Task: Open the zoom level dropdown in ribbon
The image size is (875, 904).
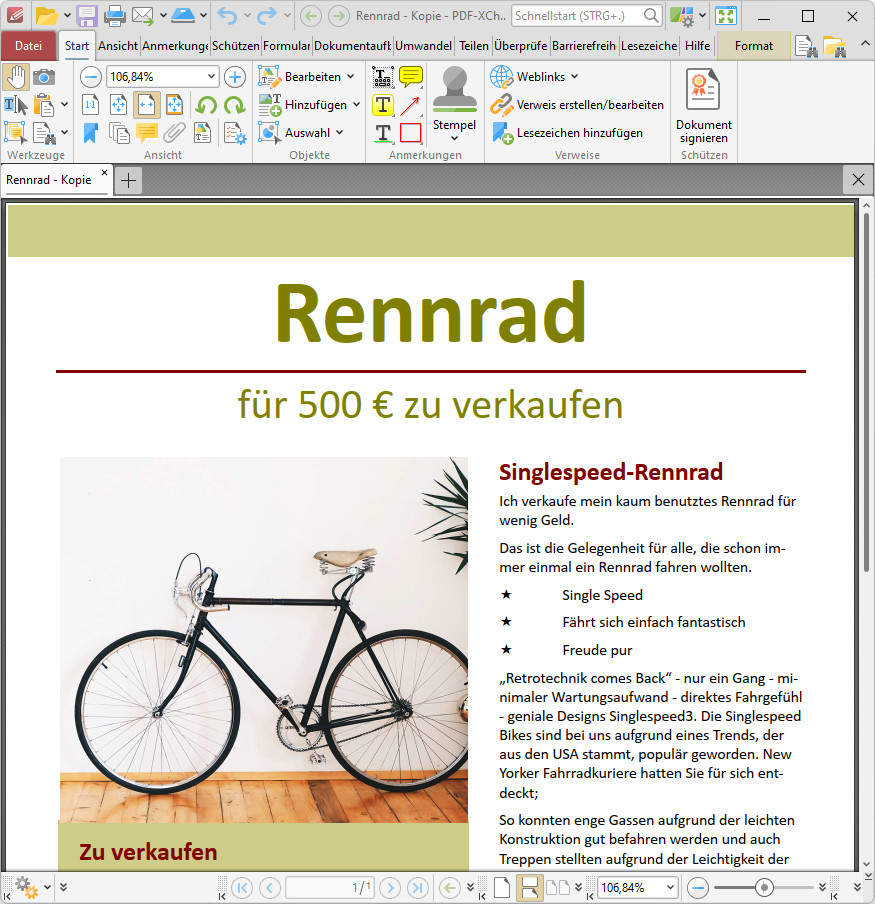Action: pos(211,77)
